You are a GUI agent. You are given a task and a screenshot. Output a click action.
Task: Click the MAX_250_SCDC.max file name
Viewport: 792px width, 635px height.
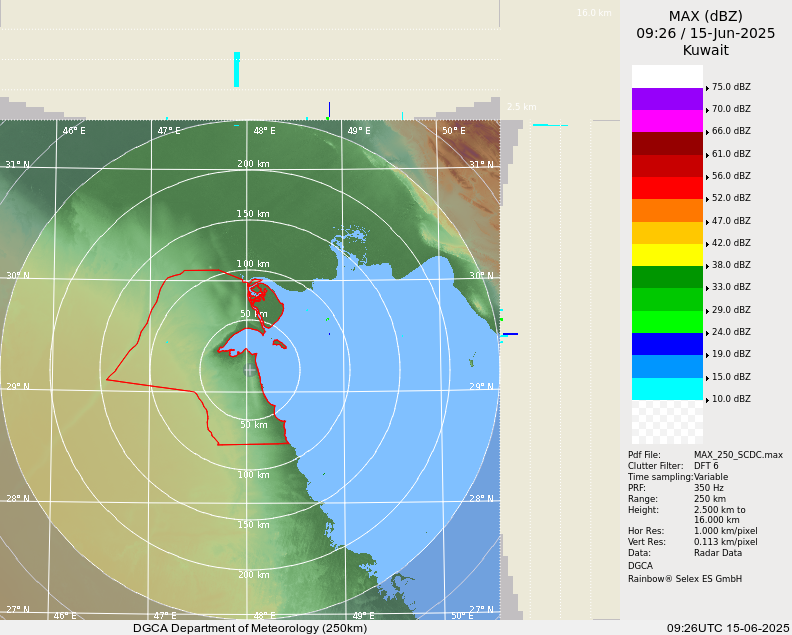click(x=738, y=455)
